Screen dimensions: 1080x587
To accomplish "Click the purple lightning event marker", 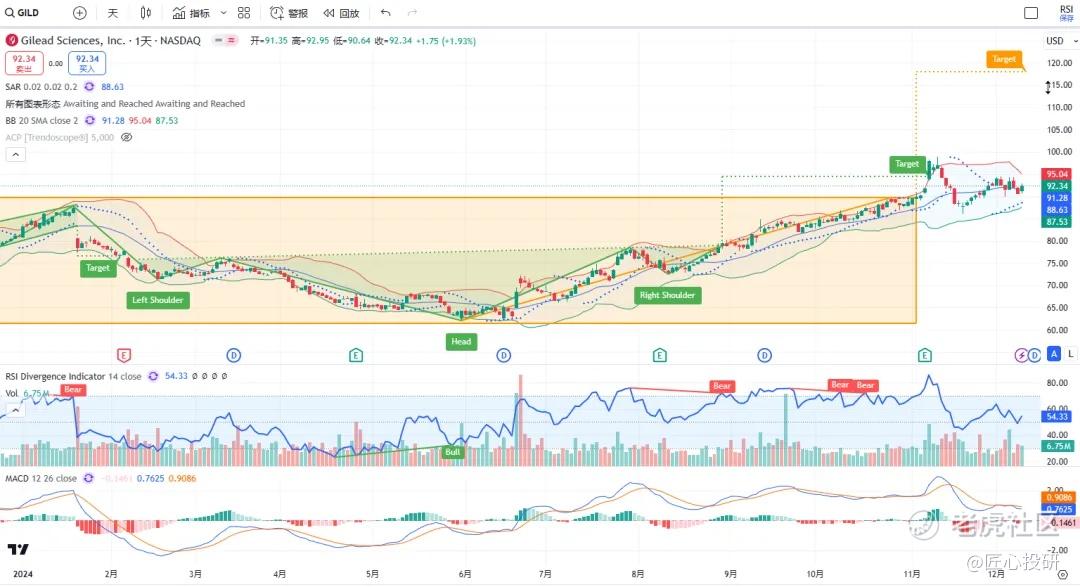I will click(x=1021, y=356).
